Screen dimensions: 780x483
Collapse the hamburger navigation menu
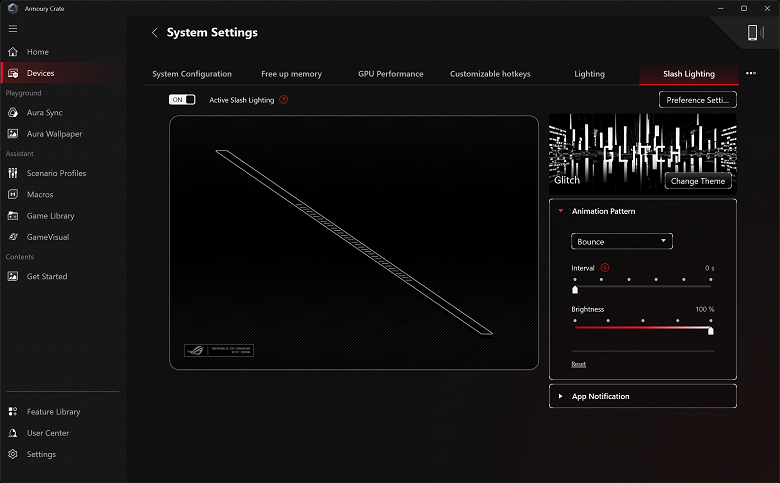(x=13, y=29)
